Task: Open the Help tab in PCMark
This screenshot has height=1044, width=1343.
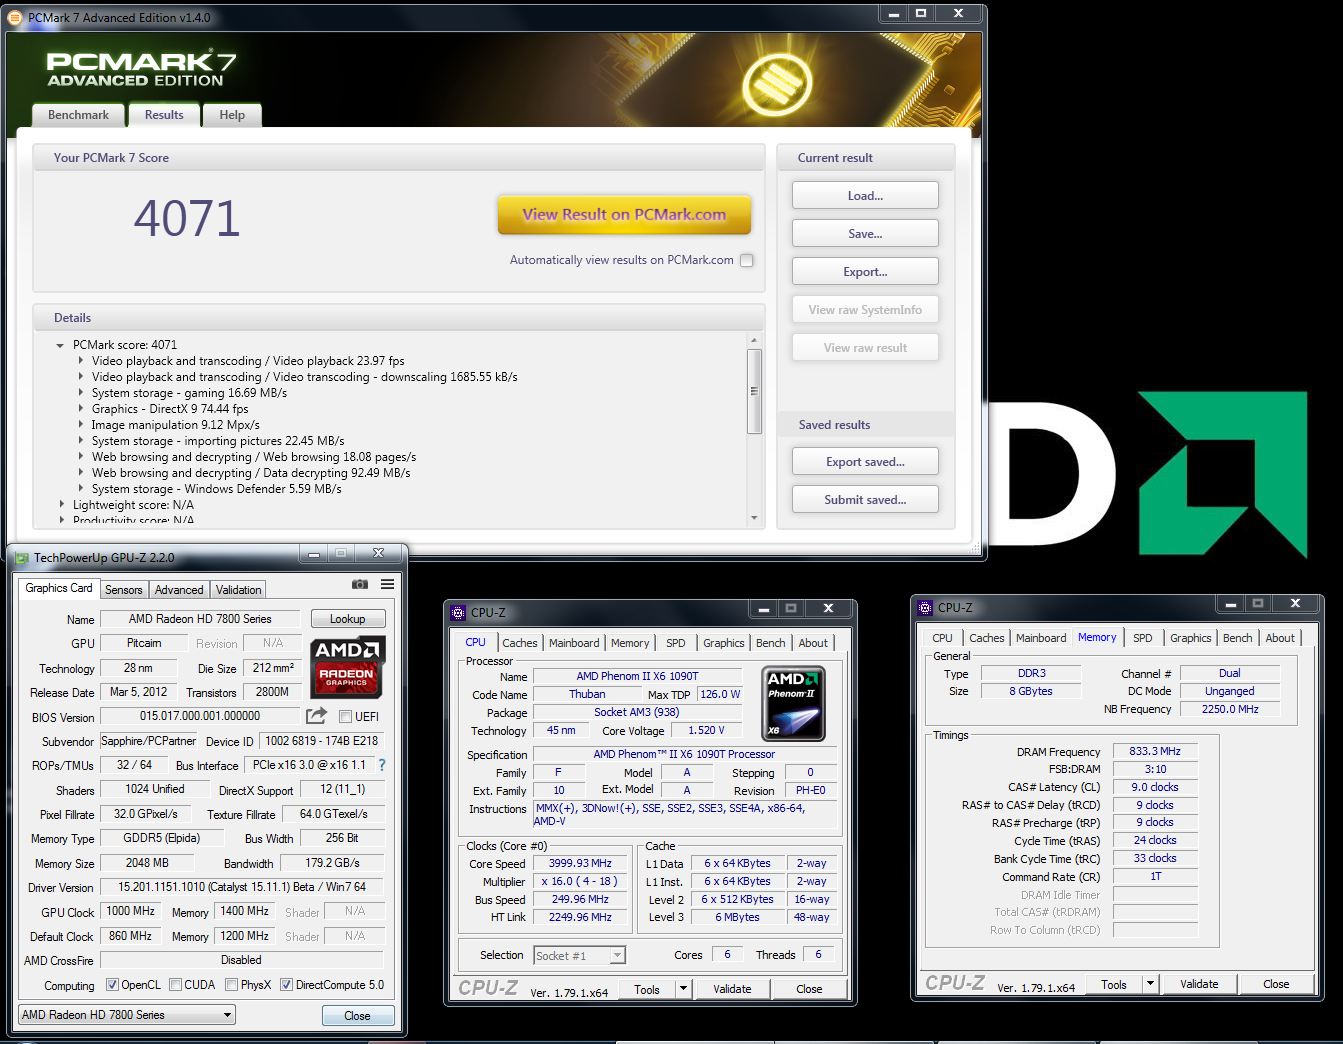Action: tap(232, 115)
